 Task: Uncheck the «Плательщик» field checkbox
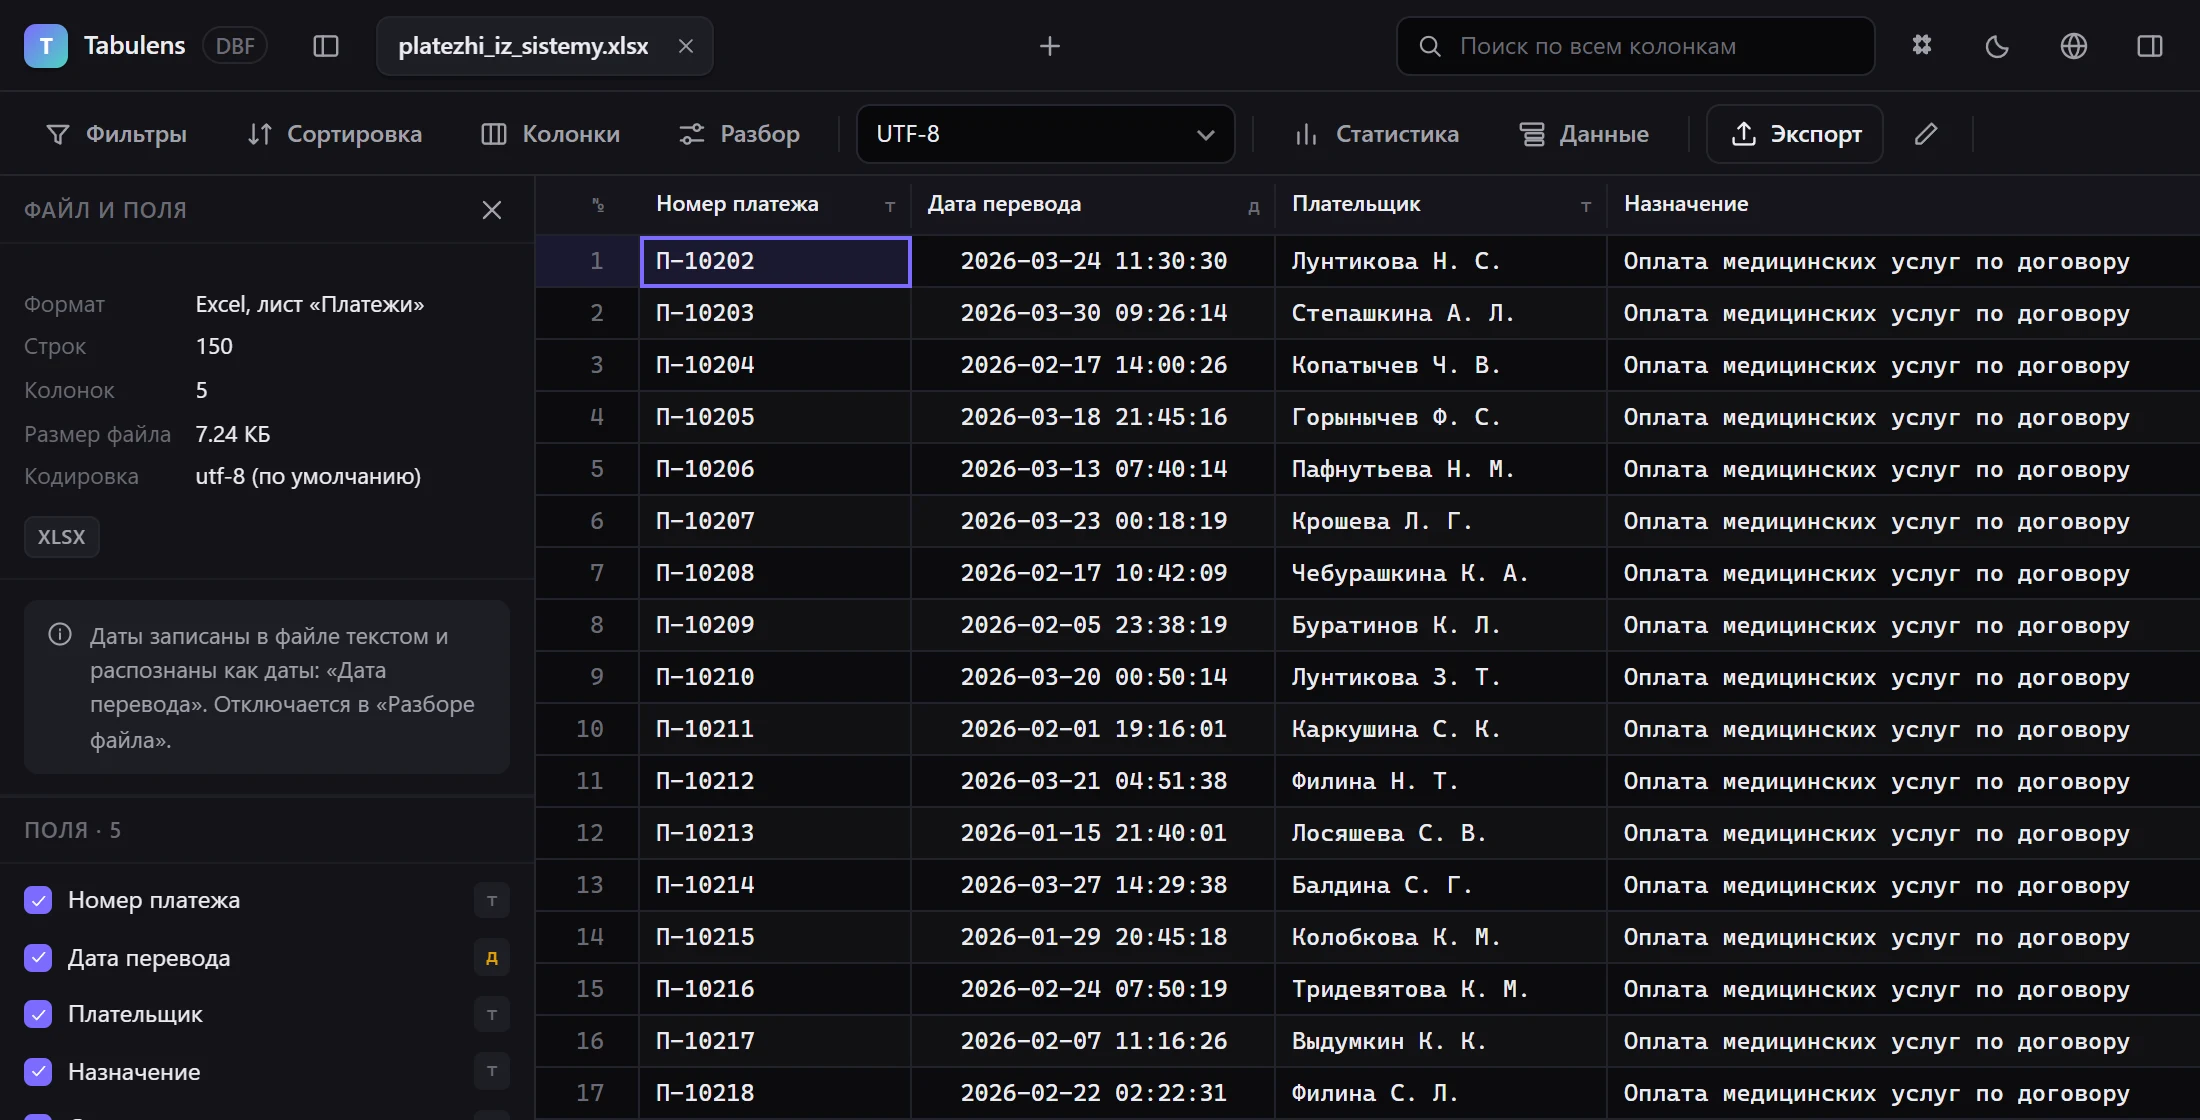click(38, 1014)
